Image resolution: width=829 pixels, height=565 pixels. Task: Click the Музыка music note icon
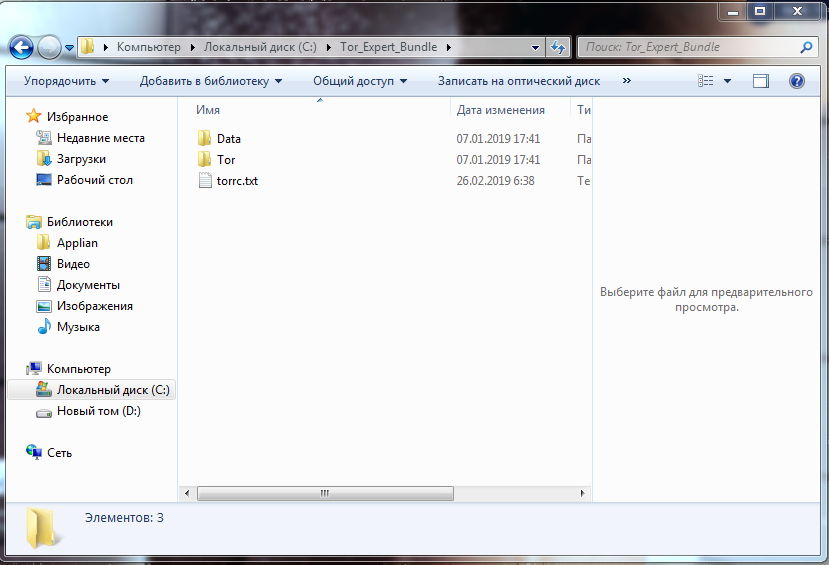pos(44,327)
